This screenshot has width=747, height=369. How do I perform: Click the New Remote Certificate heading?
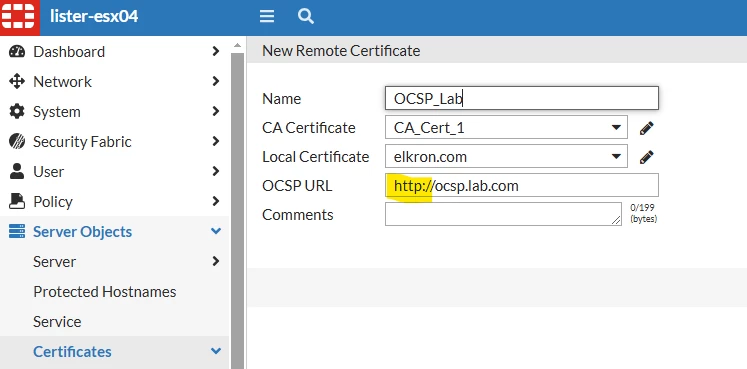point(341,50)
